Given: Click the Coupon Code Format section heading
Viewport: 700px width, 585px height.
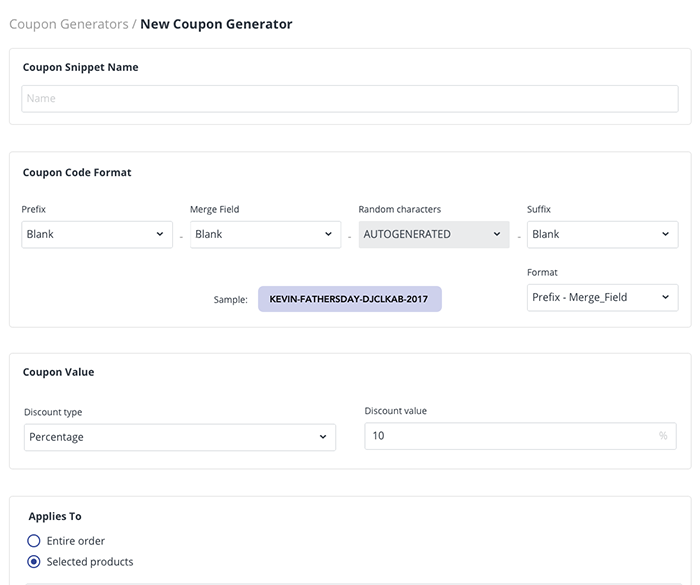Looking at the screenshot, I should (x=77, y=173).
